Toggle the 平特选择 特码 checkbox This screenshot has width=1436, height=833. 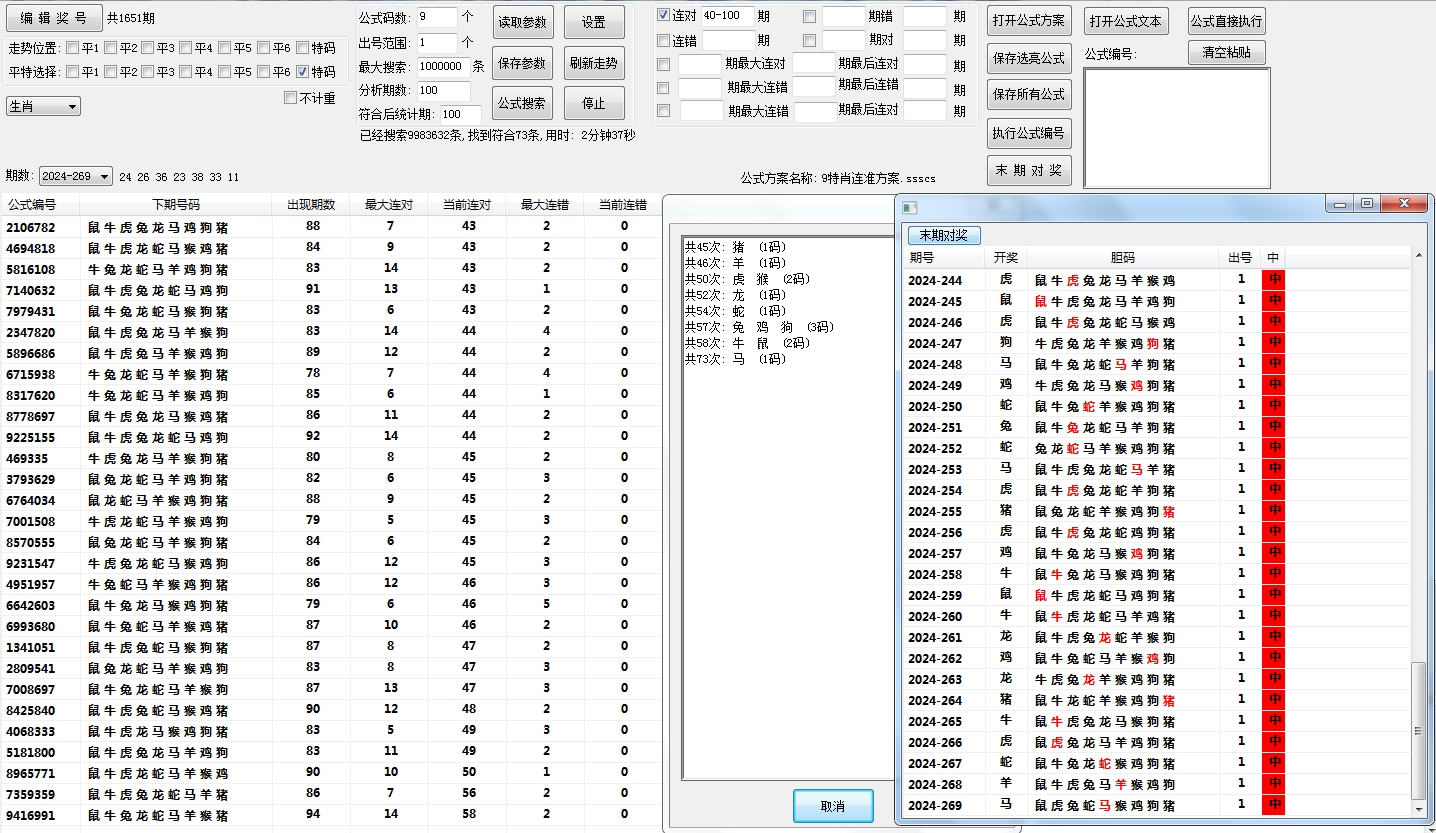coord(303,72)
